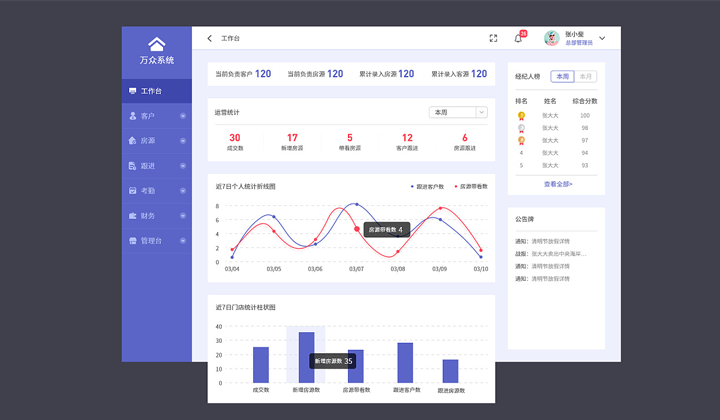Click the 工作台 header breadcrumb title

click(x=231, y=38)
